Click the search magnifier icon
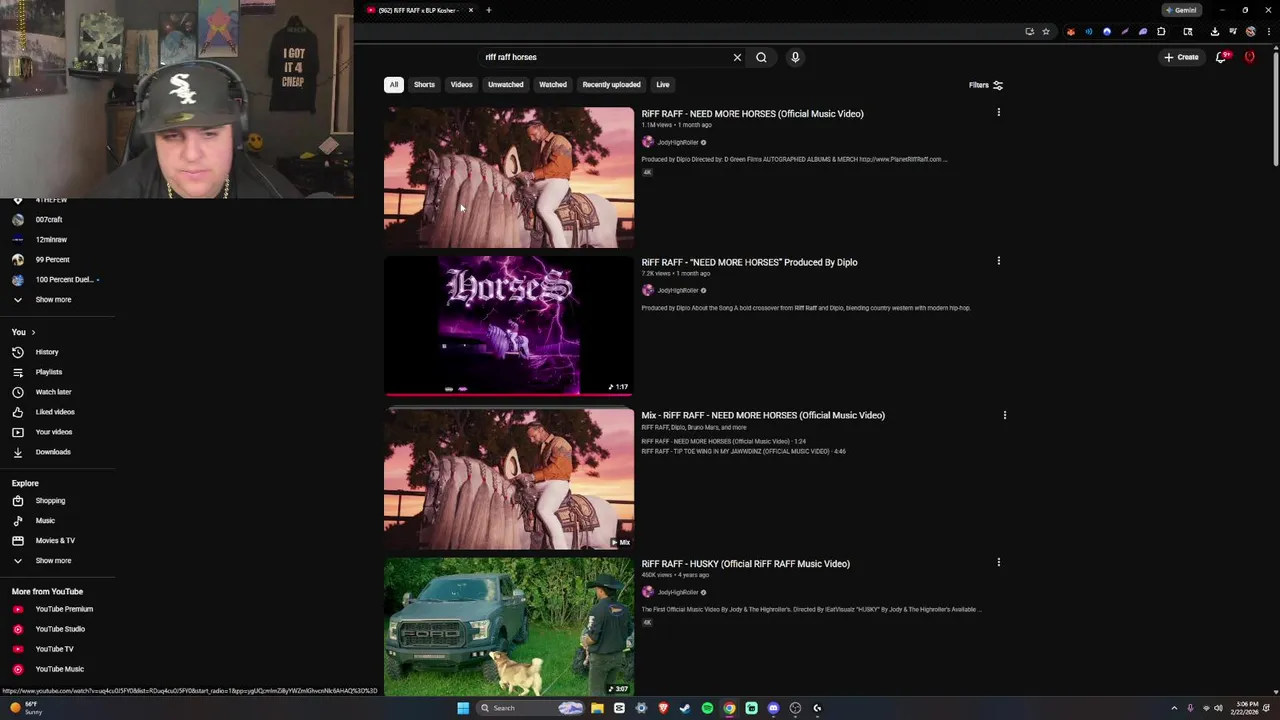Screen dimensions: 1280x720 coord(761,57)
